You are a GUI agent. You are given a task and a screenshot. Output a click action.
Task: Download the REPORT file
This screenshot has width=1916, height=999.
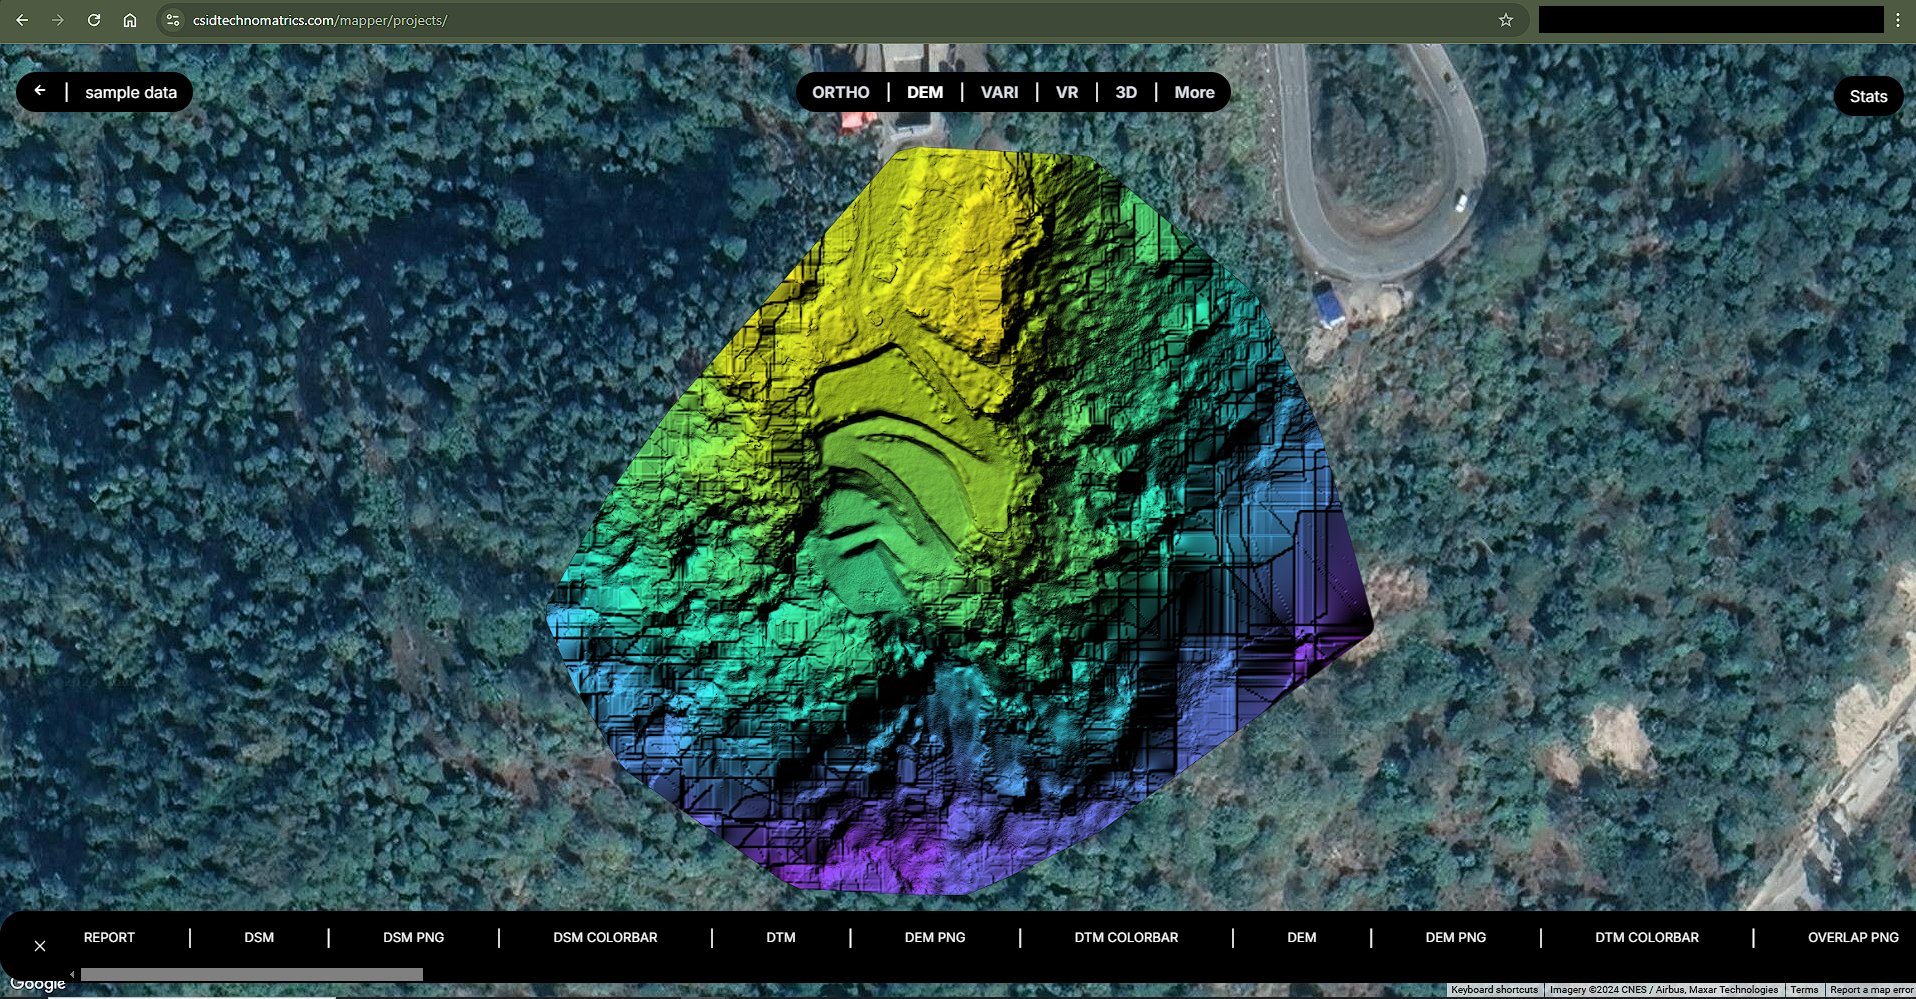pos(109,937)
